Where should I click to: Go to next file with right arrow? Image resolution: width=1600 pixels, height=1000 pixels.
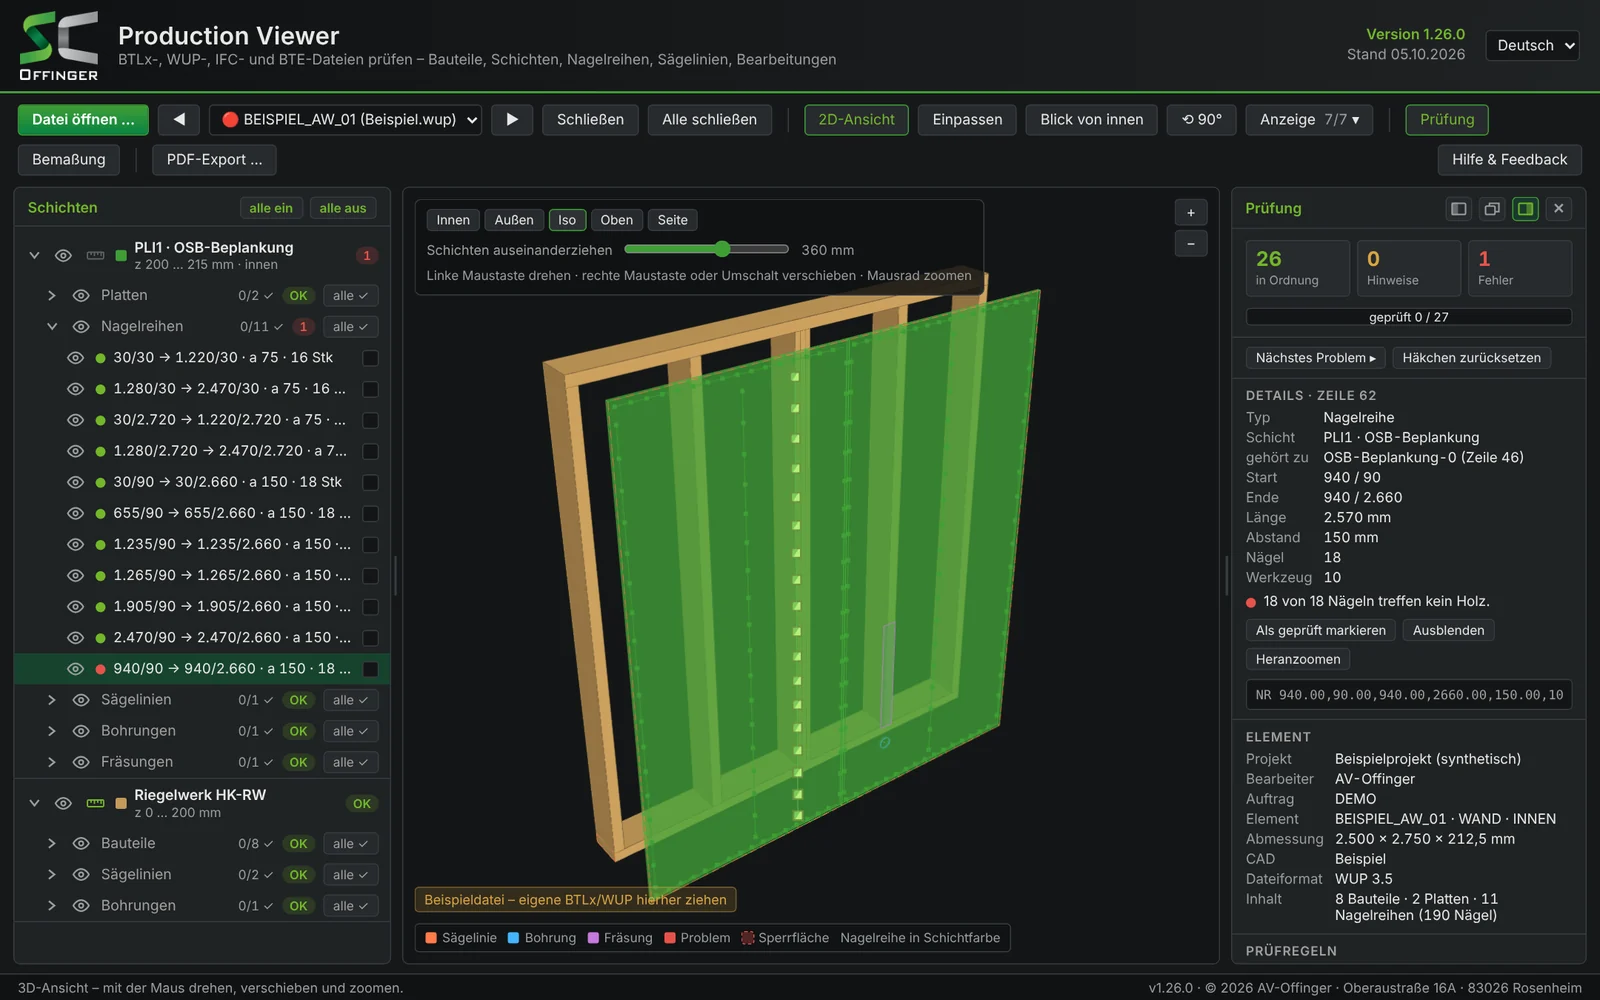pos(512,119)
